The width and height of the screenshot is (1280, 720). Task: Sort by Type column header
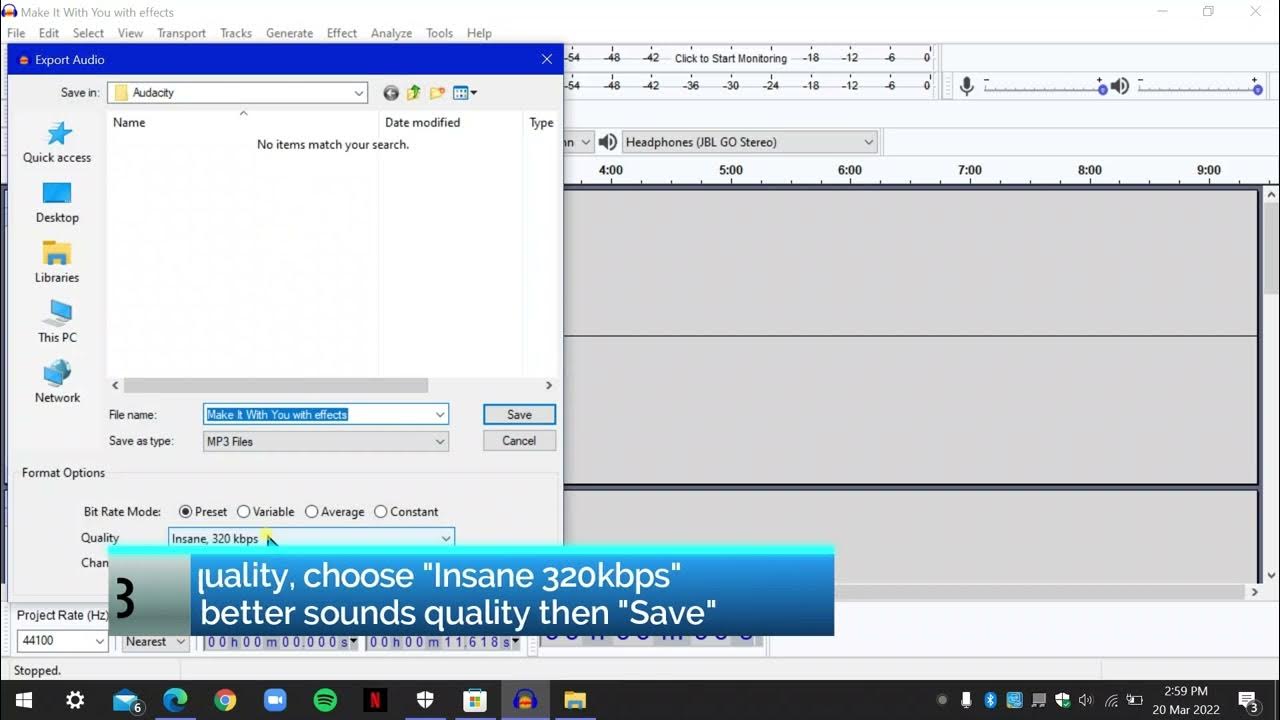click(541, 123)
